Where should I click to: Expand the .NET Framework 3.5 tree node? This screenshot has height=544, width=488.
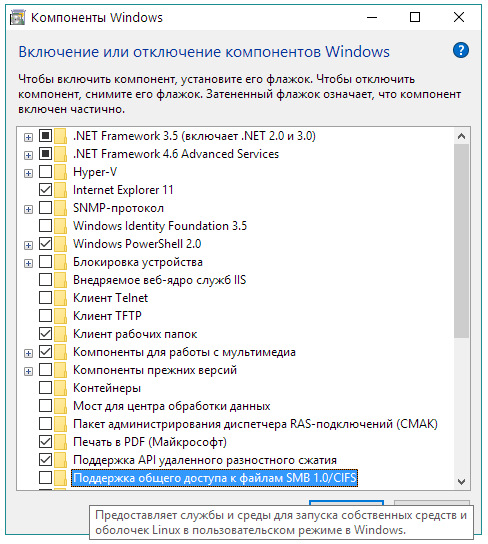pyautogui.click(x=28, y=137)
